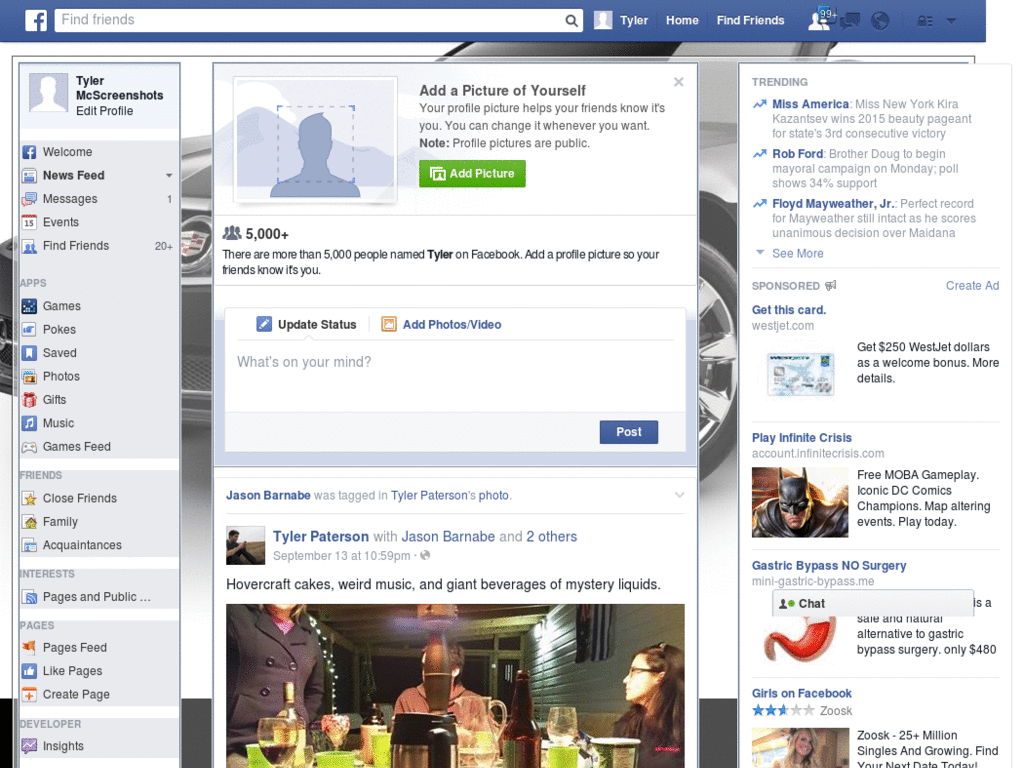The width and height of the screenshot is (1024, 768).
Task: Click the green Add Picture button
Action: coord(472,174)
